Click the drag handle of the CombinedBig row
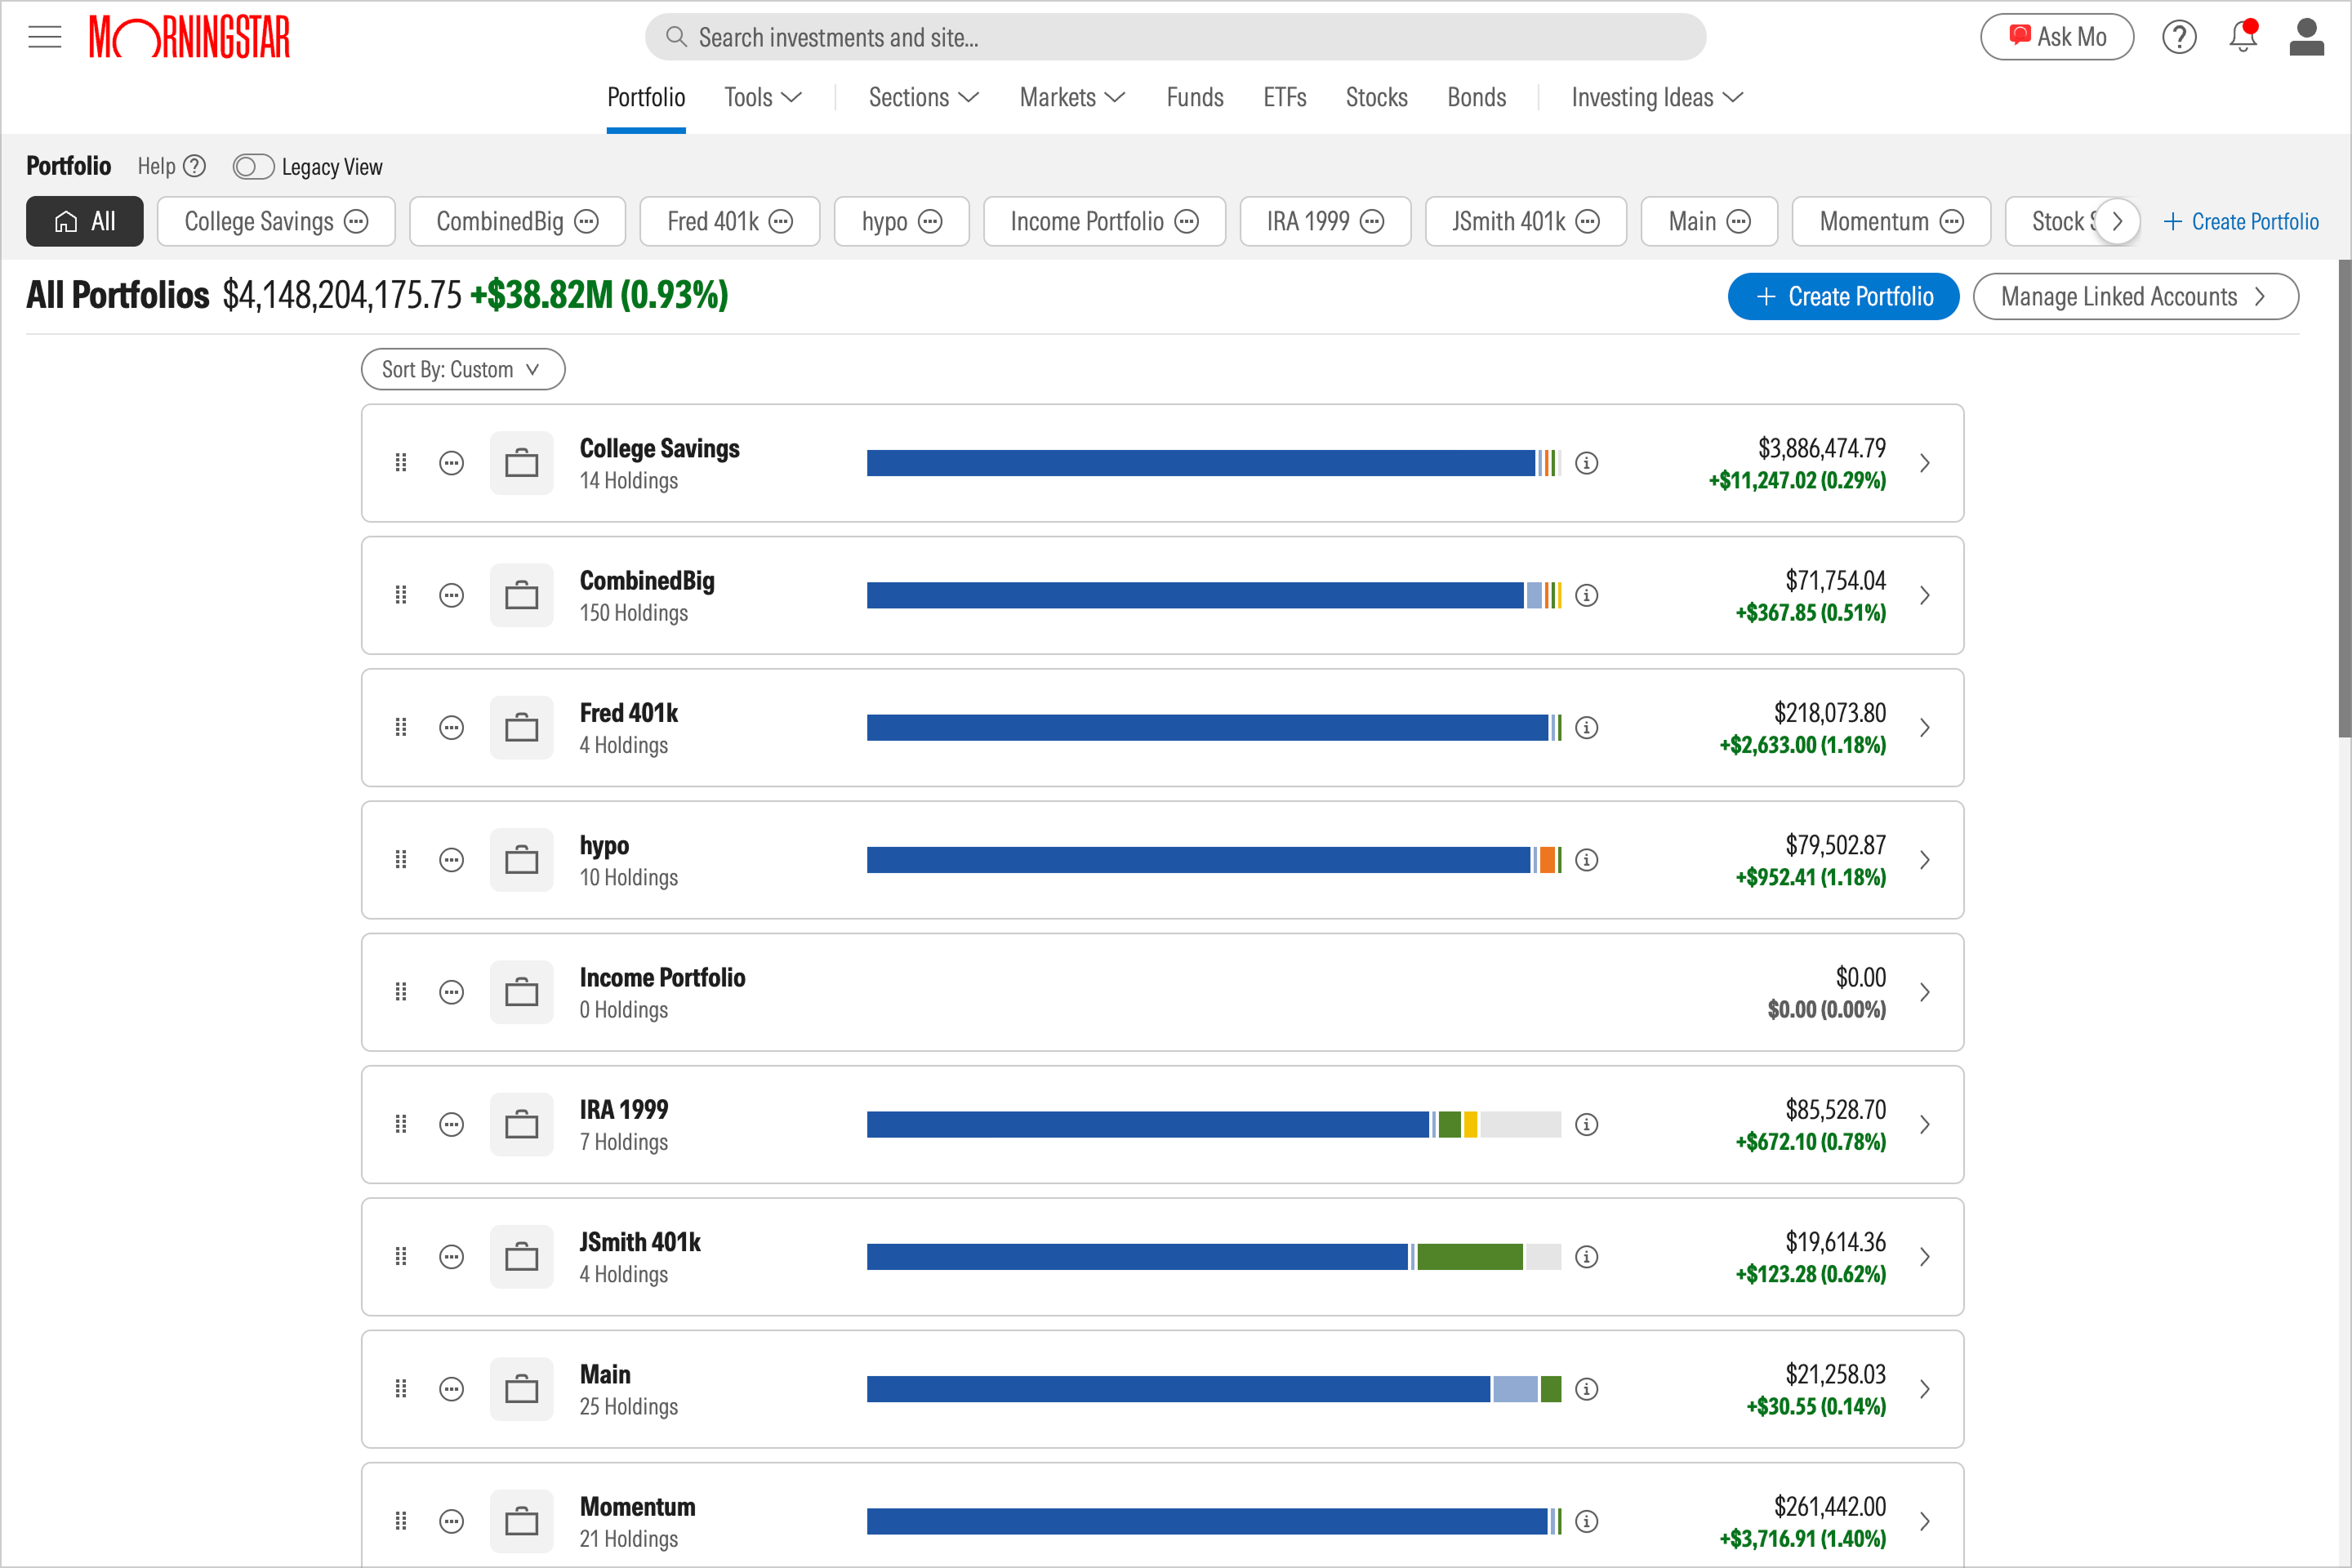Screen dimensions: 2352x1568 pos(401,595)
